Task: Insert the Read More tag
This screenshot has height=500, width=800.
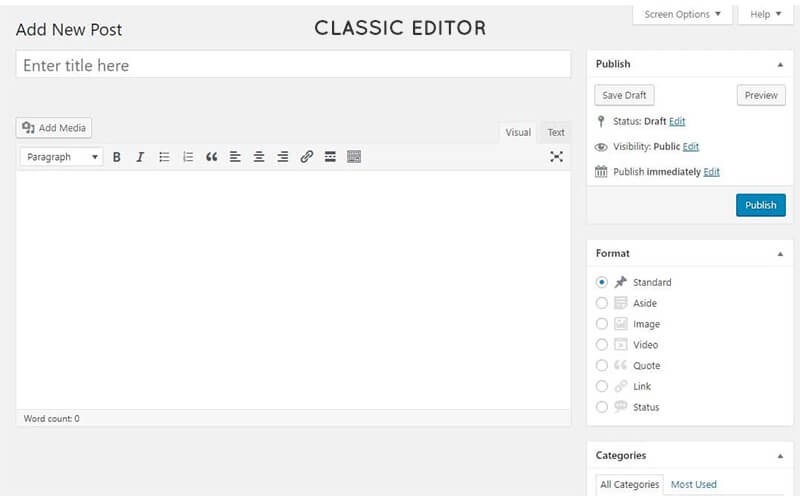Action: (x=330, y=157)
